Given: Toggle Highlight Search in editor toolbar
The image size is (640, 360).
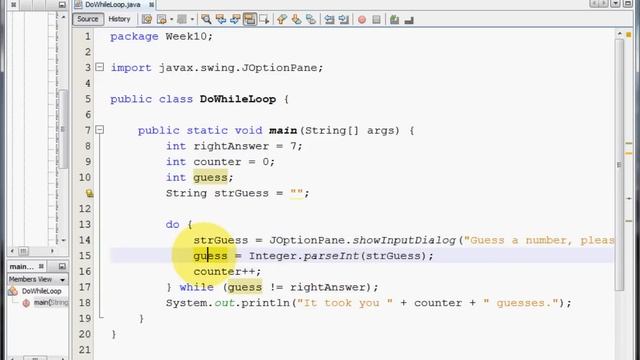Looking at the screenshot, I should click(x=250, y=19).
